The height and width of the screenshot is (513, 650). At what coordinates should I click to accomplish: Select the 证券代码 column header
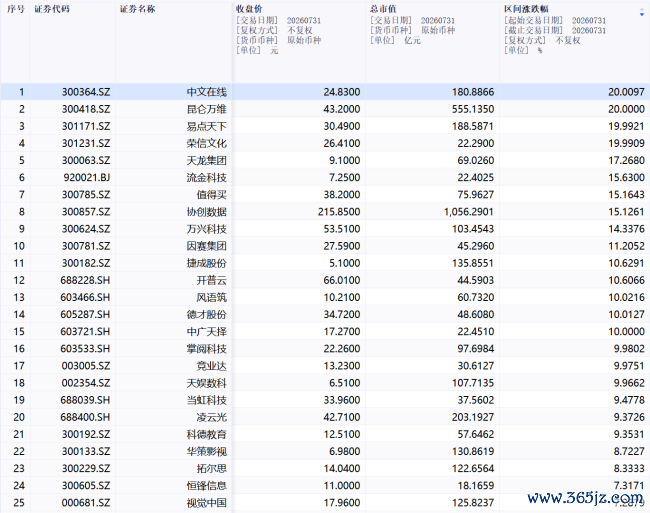coord(52,9)
